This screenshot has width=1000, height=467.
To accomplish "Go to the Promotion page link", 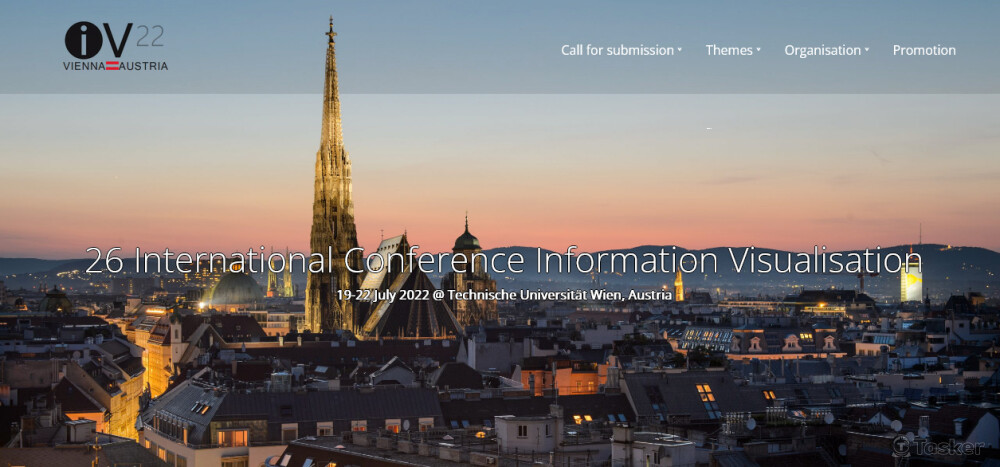I will [924, 50].
